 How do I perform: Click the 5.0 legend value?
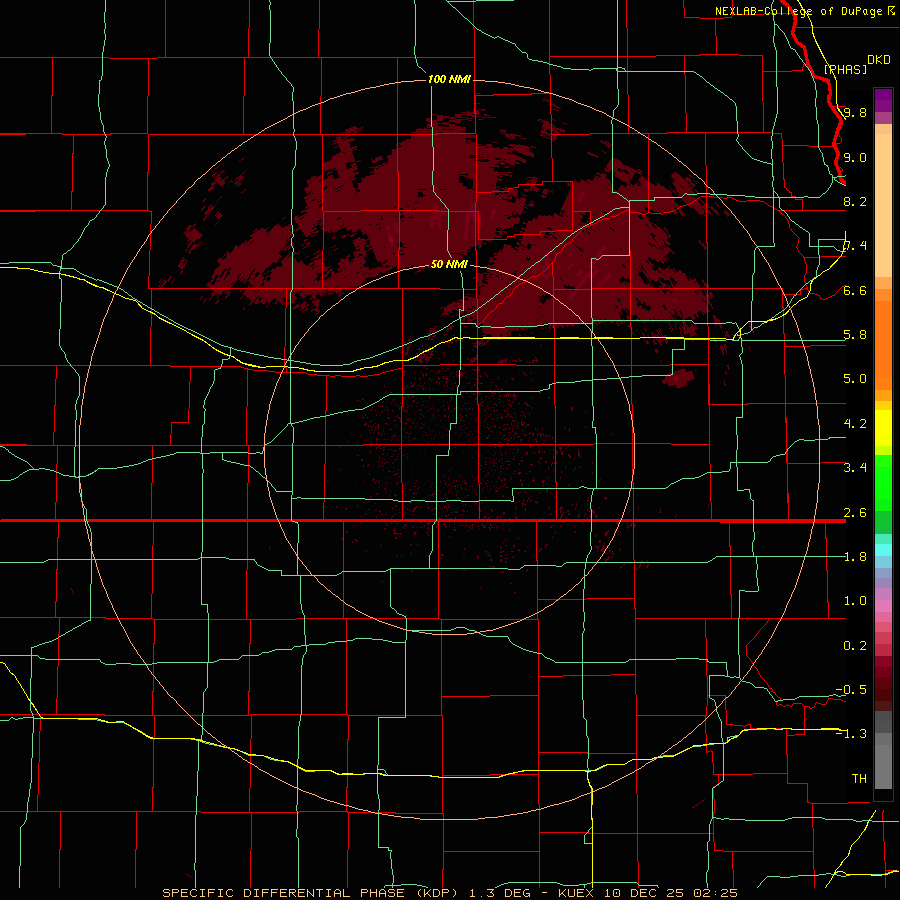[x=855, y=379]
